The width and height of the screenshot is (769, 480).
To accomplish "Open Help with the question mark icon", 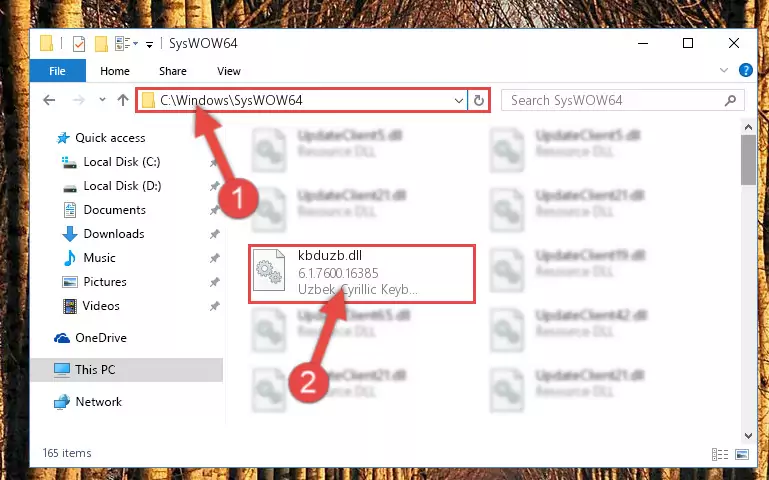I will click(745, 70).
